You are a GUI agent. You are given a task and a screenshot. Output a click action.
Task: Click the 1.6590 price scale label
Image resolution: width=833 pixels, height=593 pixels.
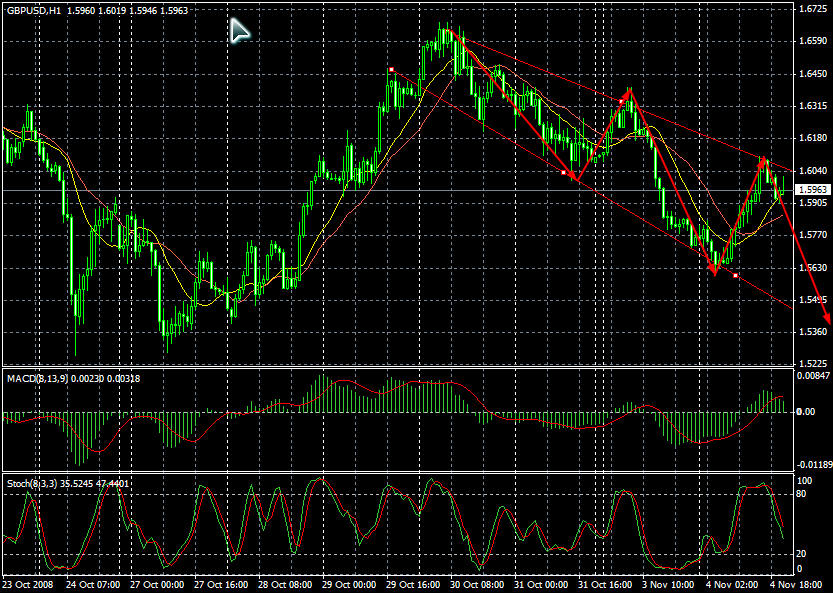tap(813, 41)
